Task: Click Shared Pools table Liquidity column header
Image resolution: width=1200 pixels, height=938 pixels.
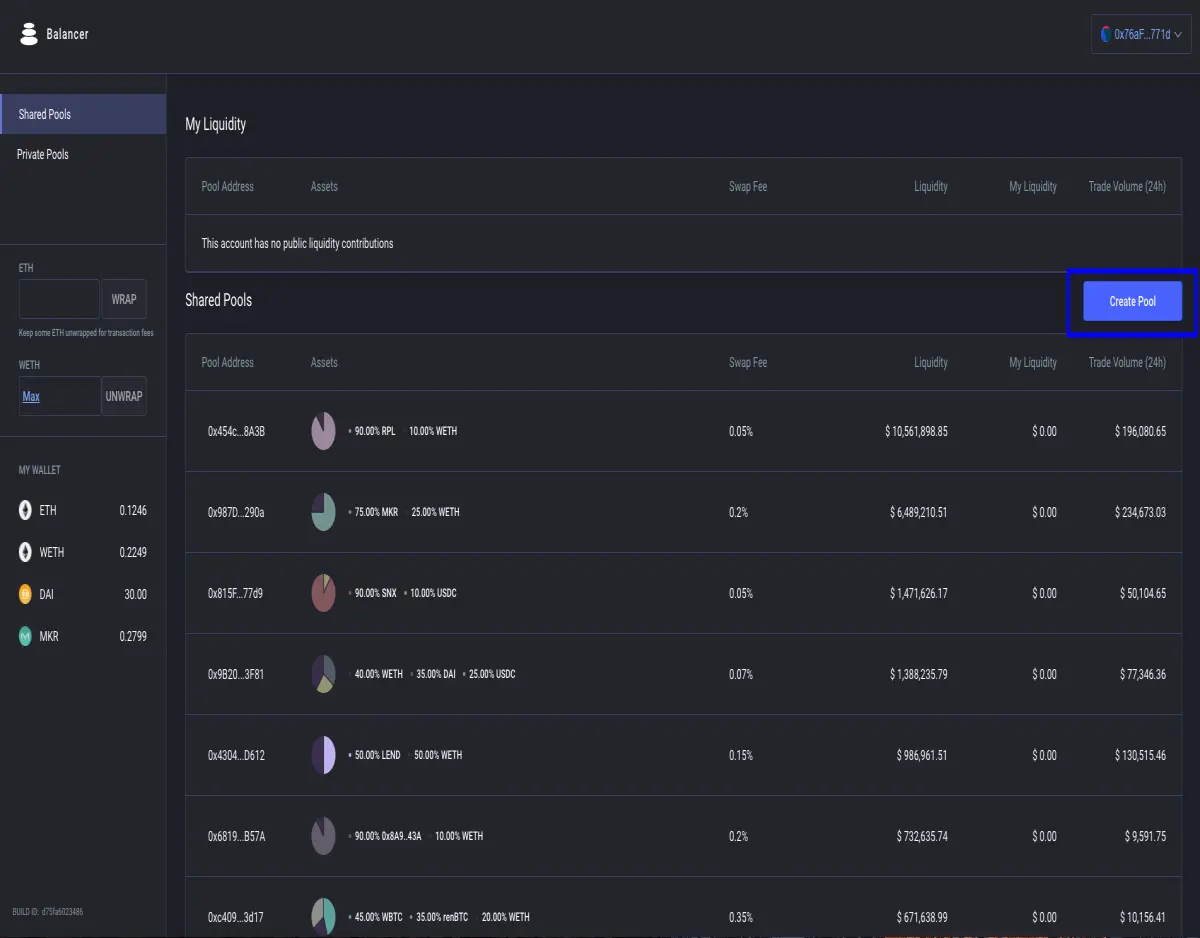Action: coord(931,362)
